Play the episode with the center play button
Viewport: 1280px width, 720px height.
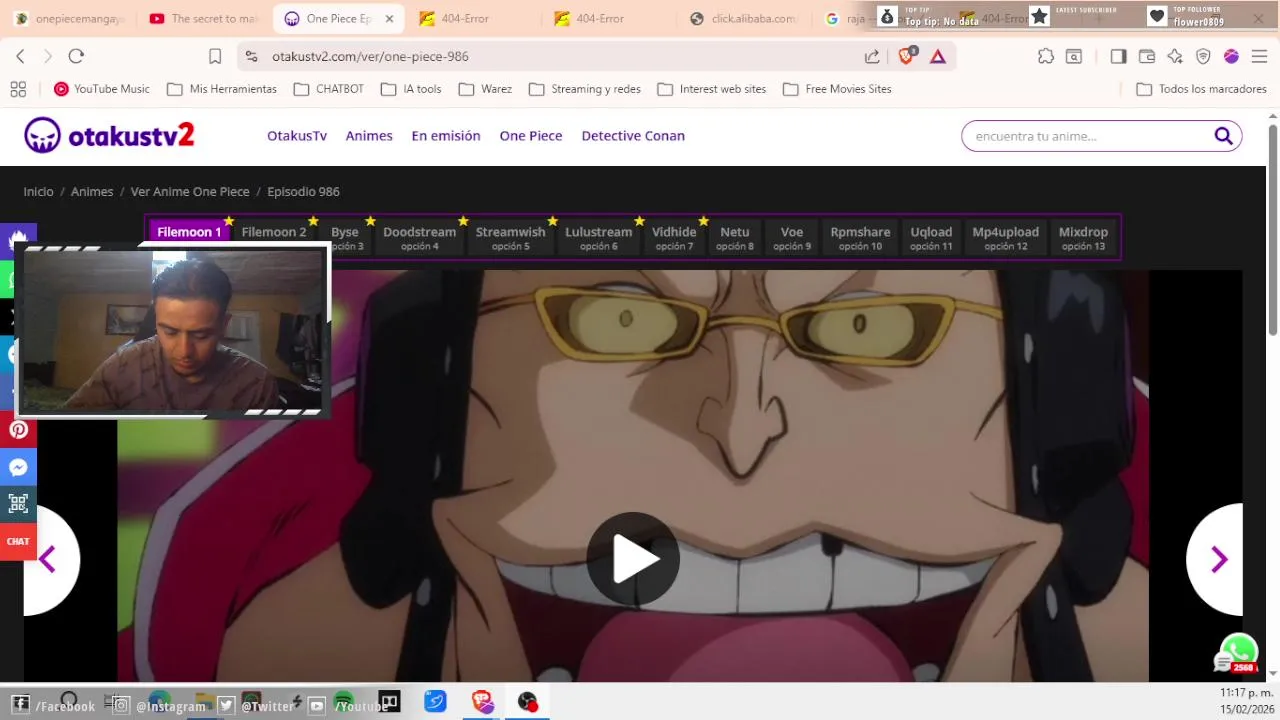(x=633, y=559)
